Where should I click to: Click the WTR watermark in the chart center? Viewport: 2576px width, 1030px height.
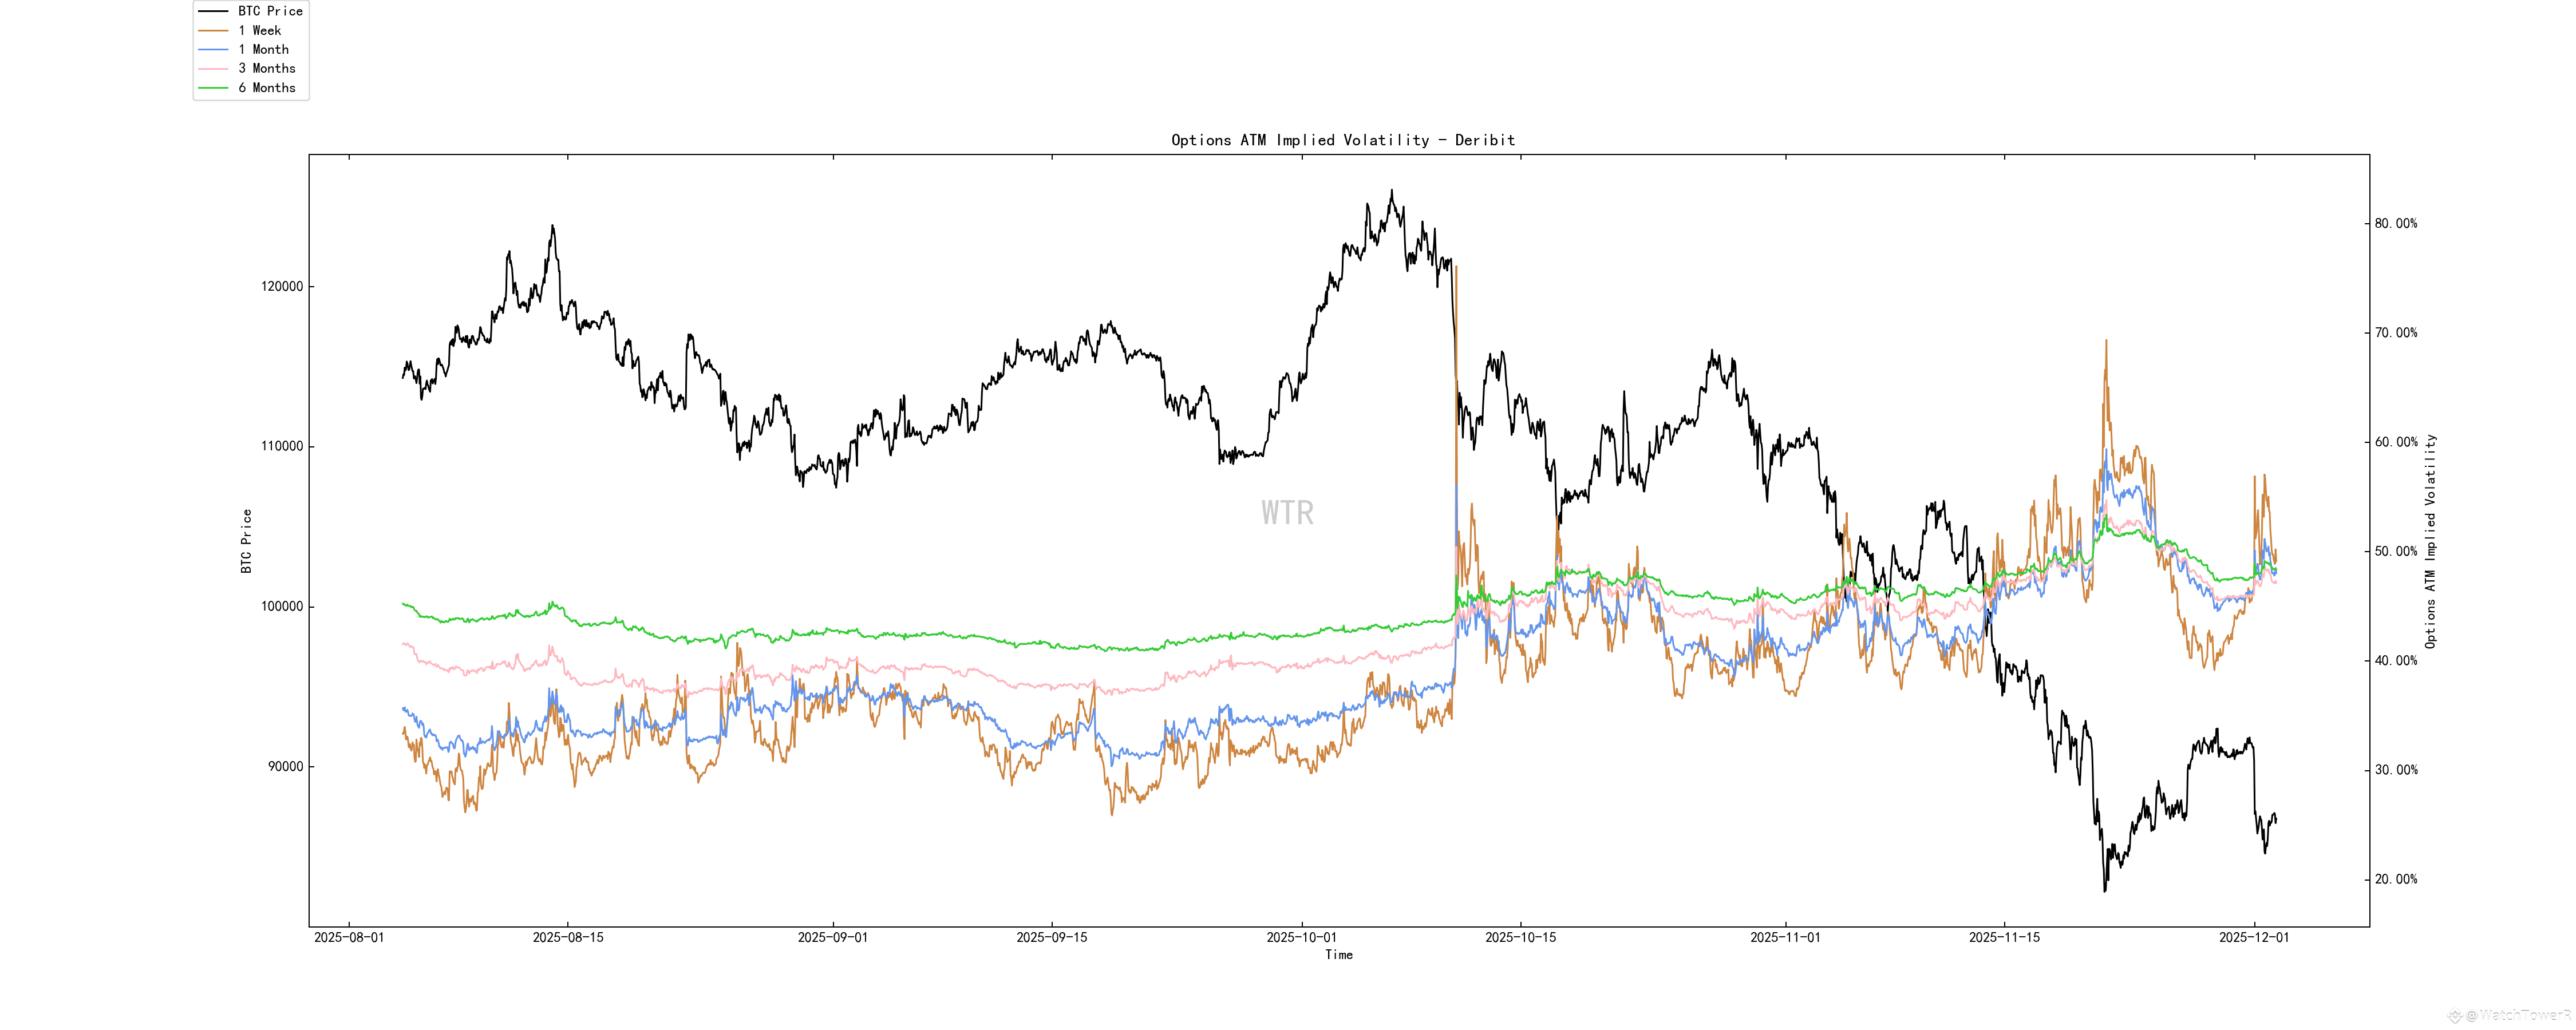pyautogui.click(x=1287, y=513)
